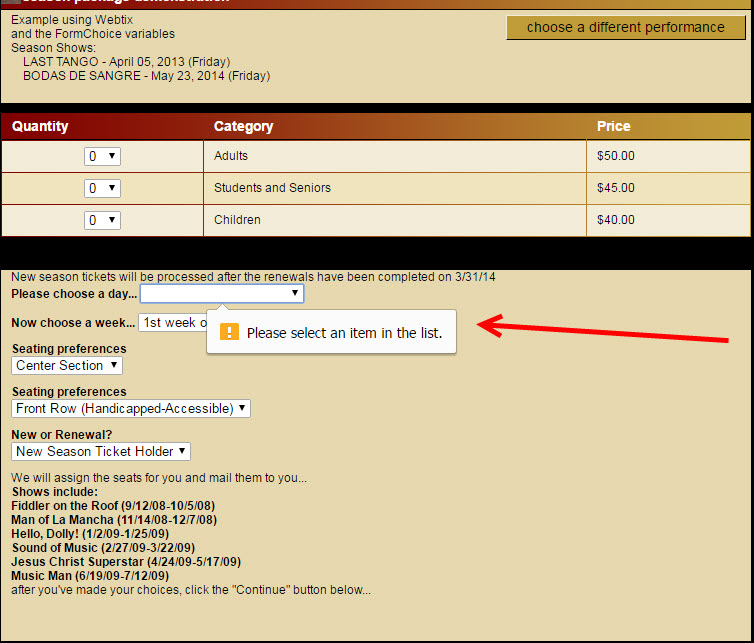
Task: Click the 'We will assign the seats' text
Action: [x=159, y=478]
